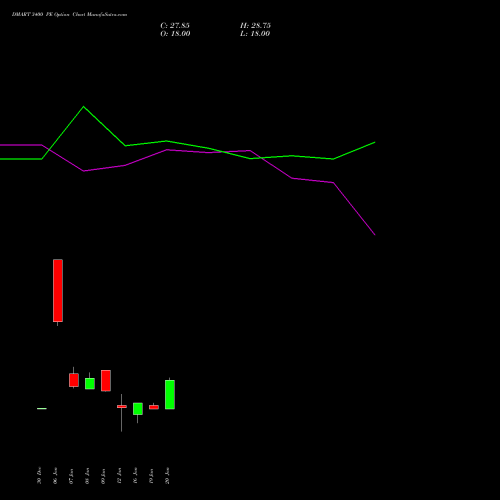Click the falling end of the purple indicator line
This screenshot has height=500, width=500.
point(375,235)
